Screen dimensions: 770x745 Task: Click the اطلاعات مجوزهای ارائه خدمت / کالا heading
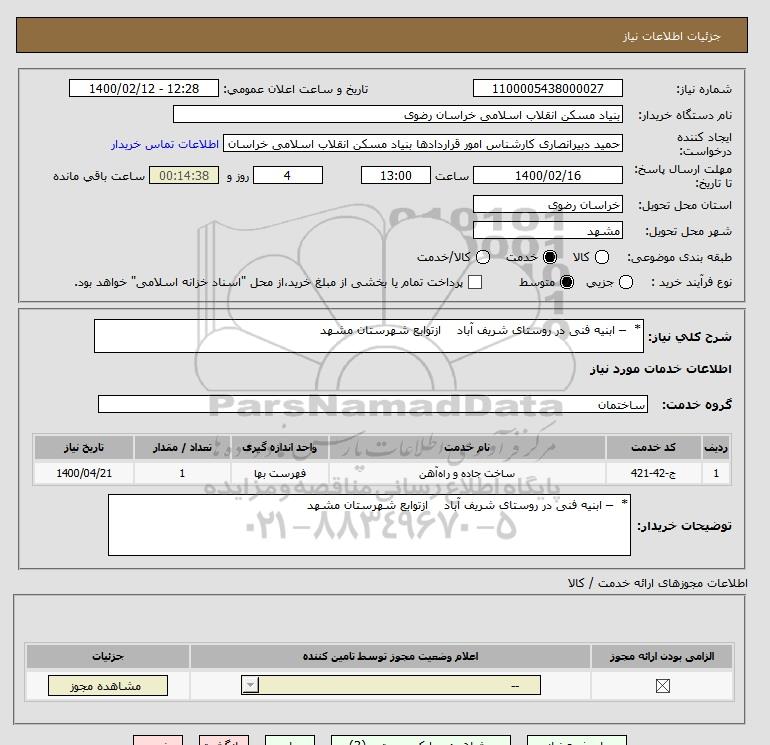pos(658,583)
